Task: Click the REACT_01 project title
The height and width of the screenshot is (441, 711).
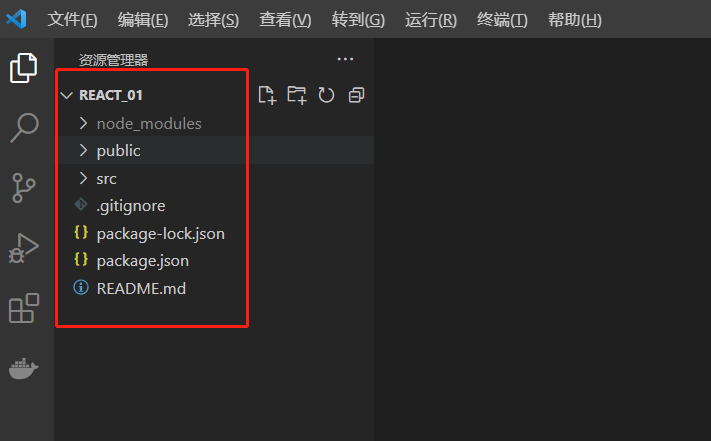Action: 111,95
